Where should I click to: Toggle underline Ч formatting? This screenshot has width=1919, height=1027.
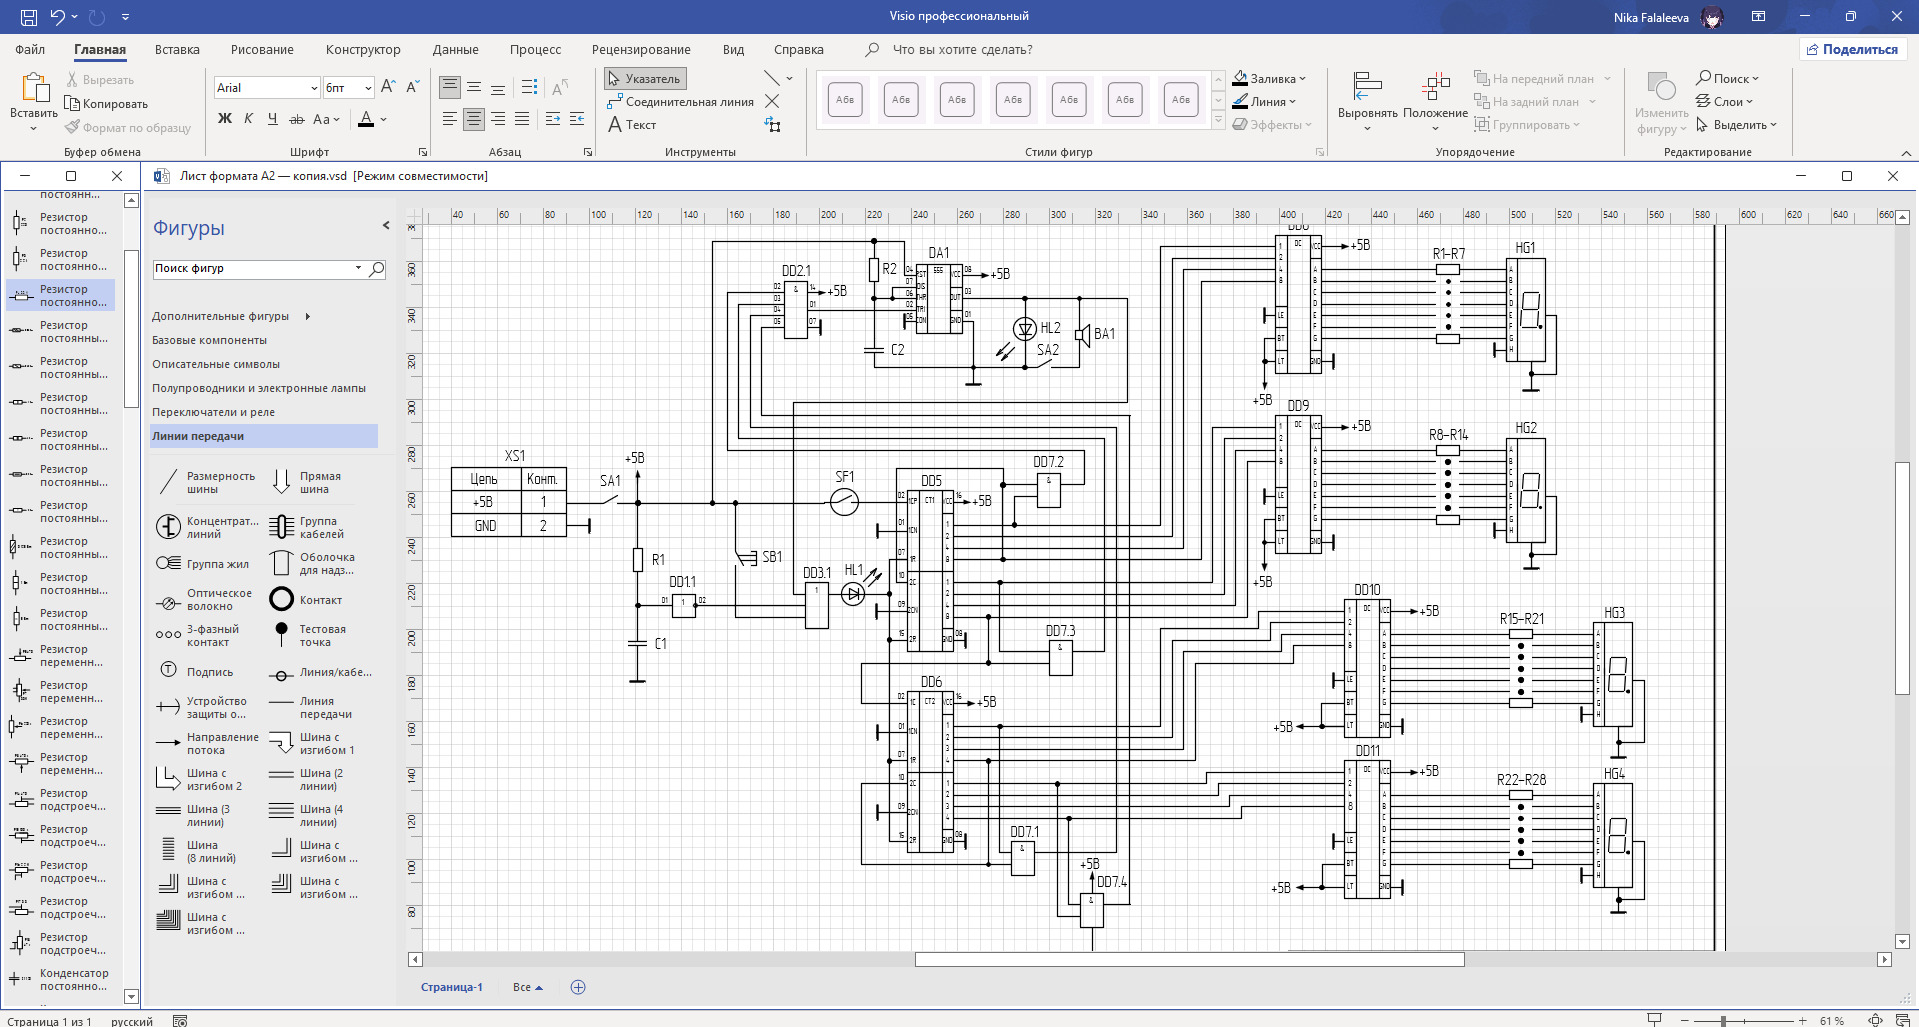click(273, 119)
